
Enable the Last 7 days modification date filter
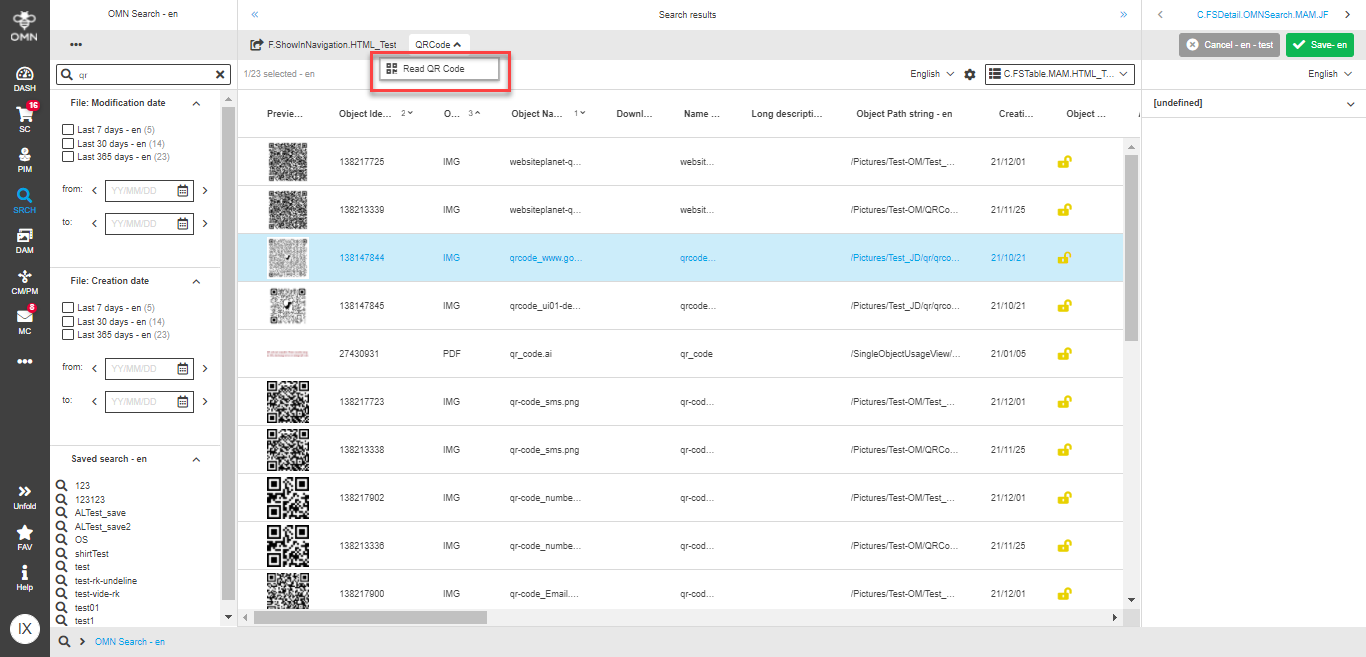click(x=68, y=128)
